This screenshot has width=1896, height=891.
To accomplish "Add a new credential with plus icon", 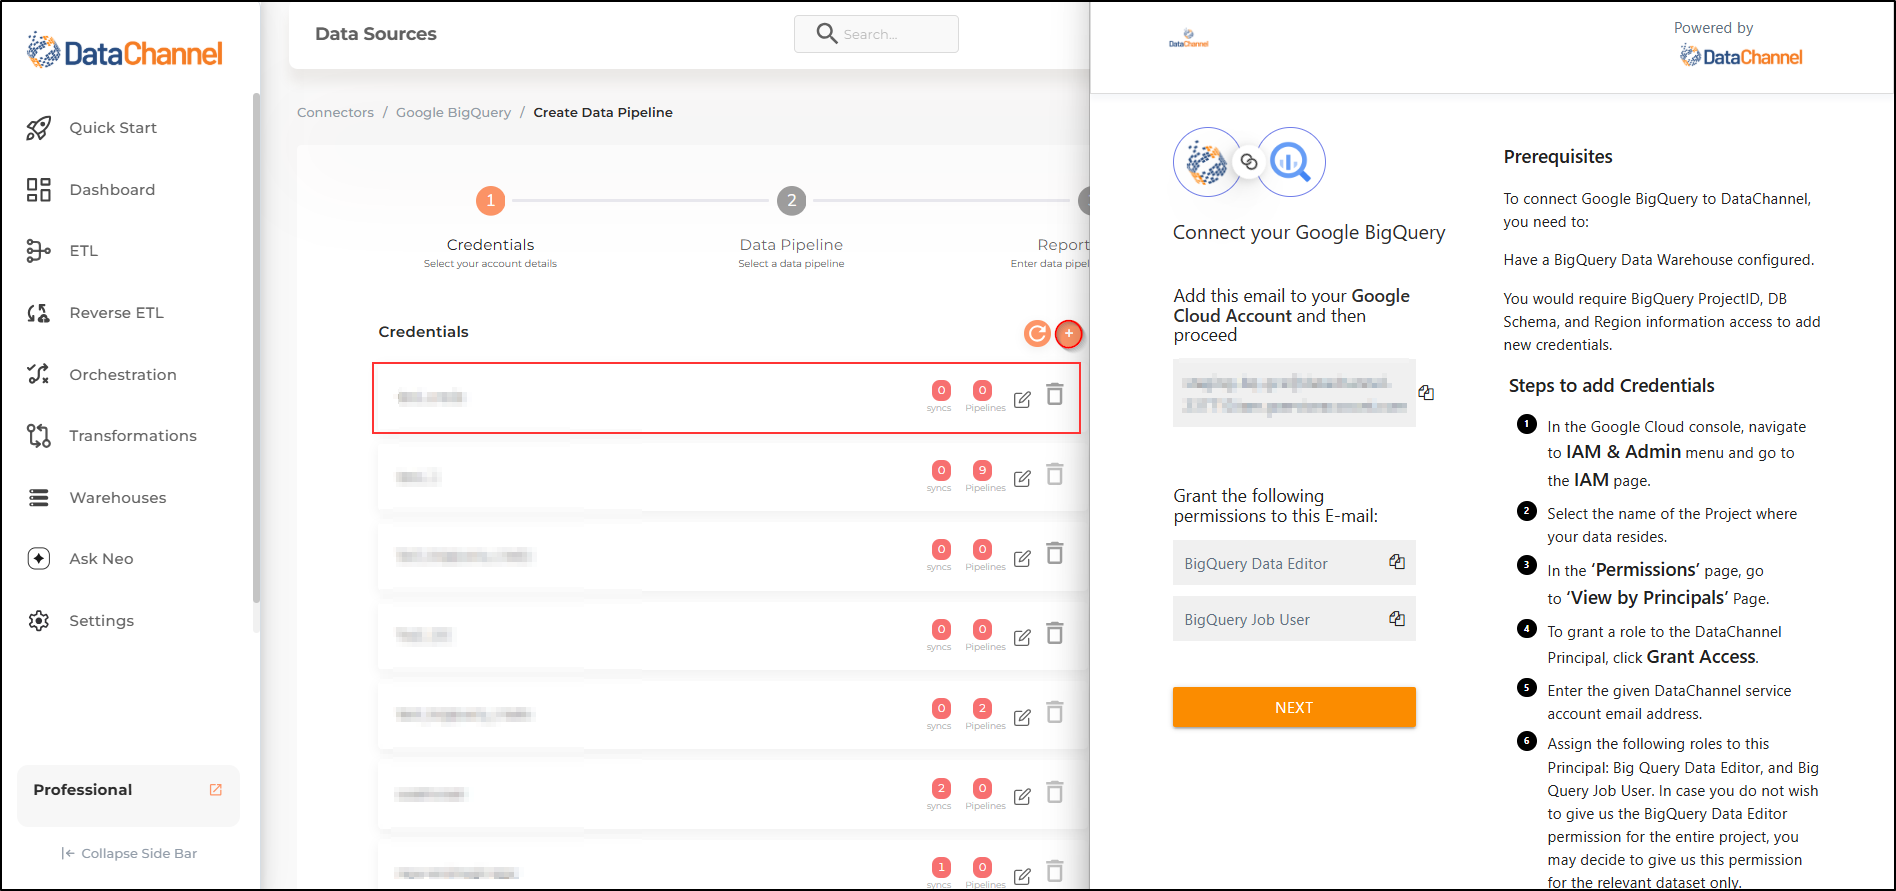I will (1069, 333).
